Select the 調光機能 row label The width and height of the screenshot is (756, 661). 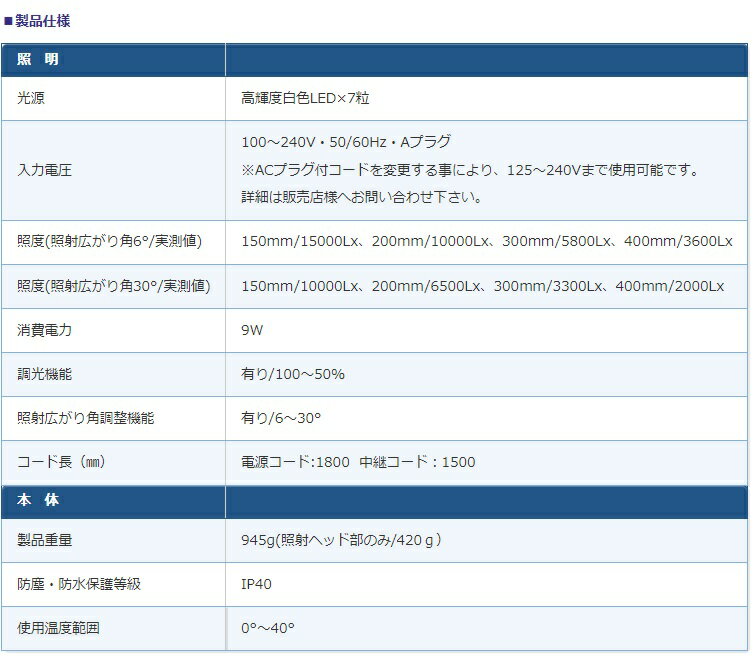pos(45,374)
